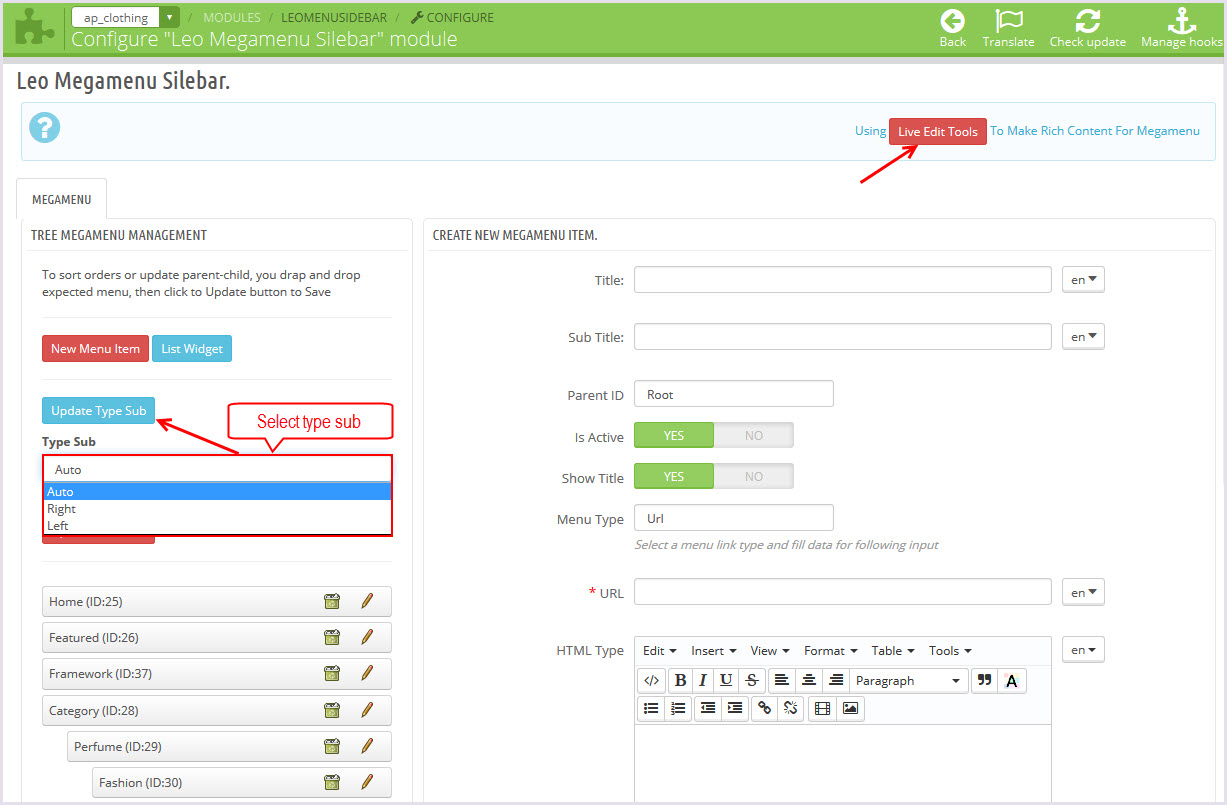Select the highlighted Auto option in list
The height and width of the screenshot is (805, 1227).
click(x=217, y=491)
